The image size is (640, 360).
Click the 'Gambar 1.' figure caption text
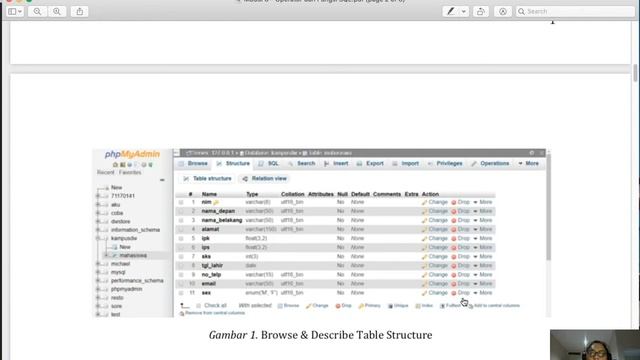tap(233, 335)
